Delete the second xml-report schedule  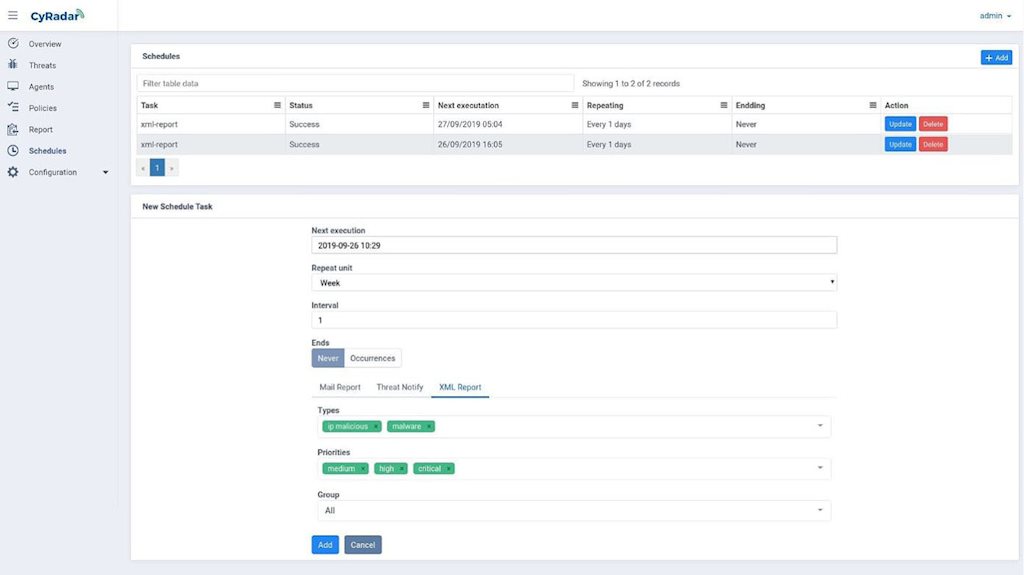pos(932,145)
